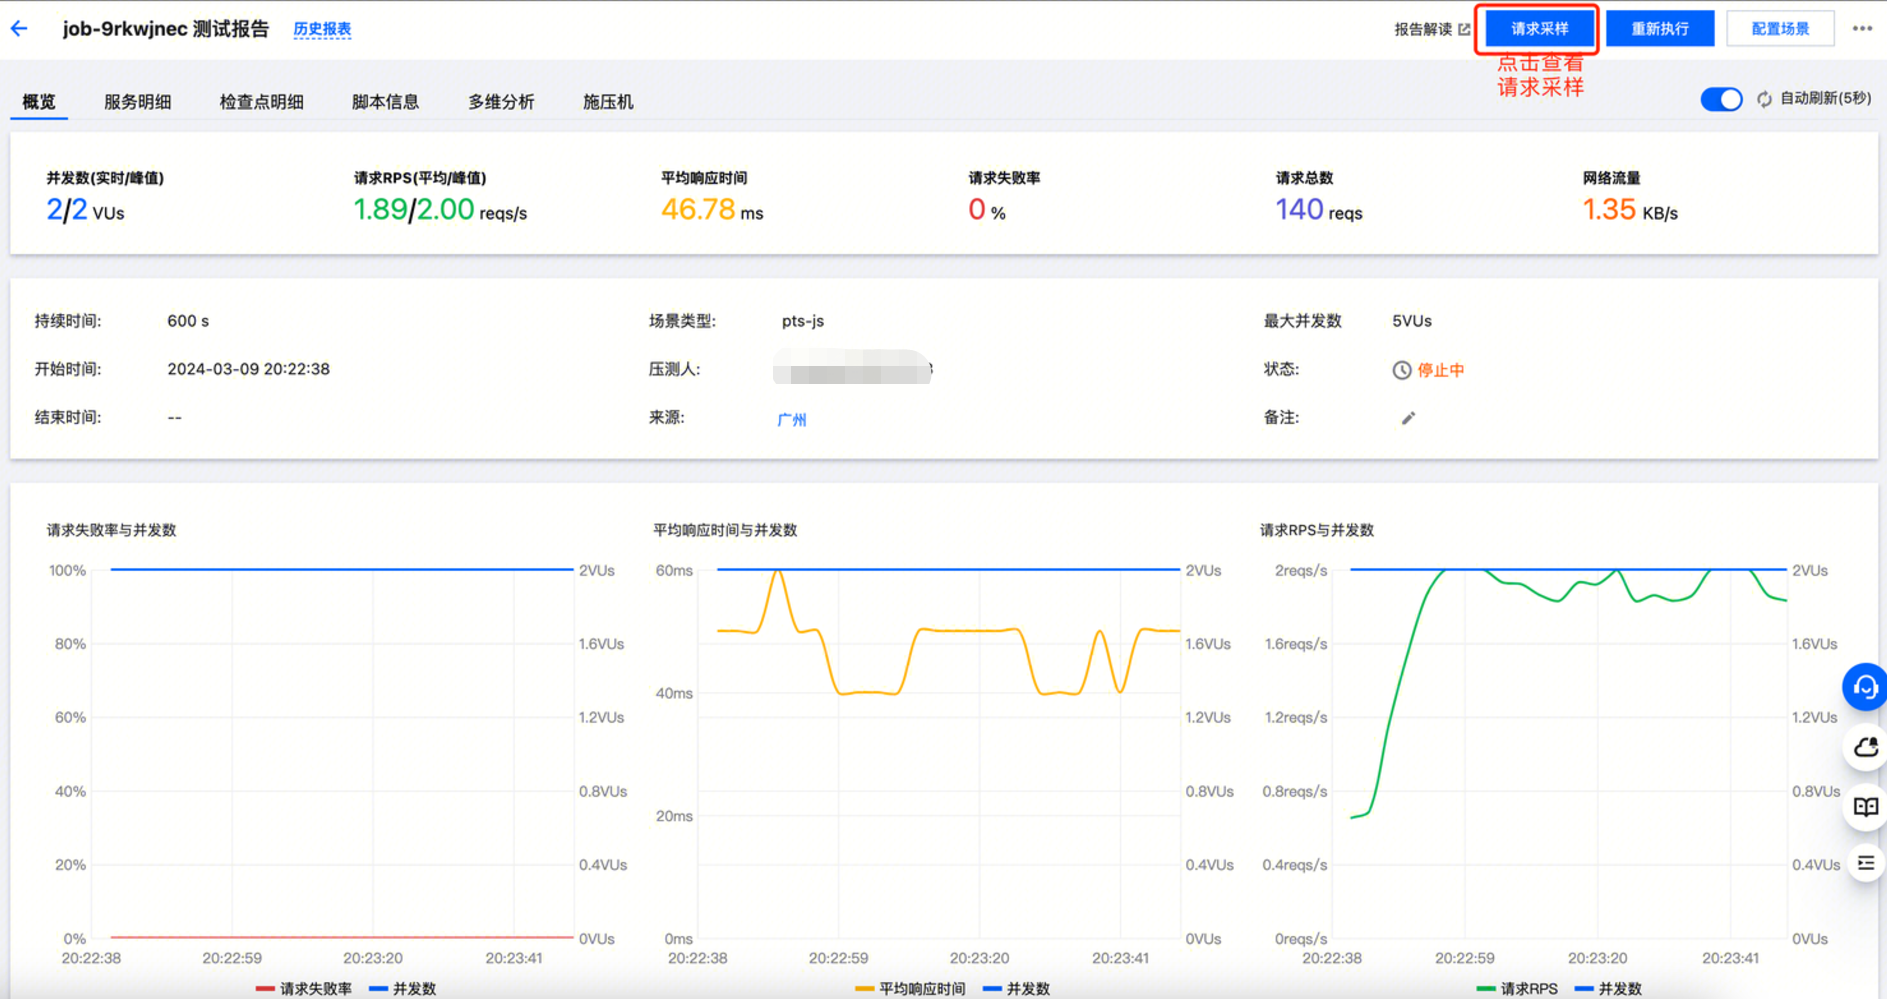Screen dimensions: 1887x999
Task: Toggle the 请求失败率 legend series
Action: 305,988
